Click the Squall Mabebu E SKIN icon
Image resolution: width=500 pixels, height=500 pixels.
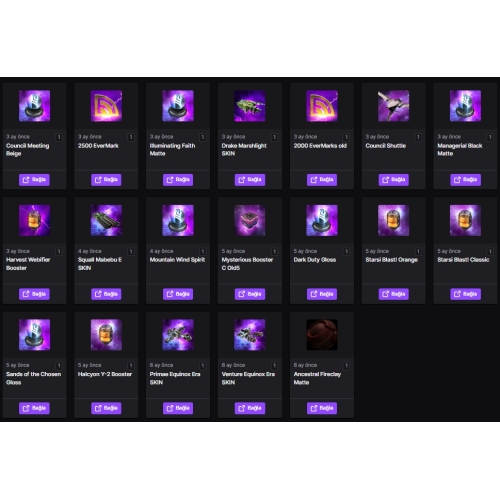[106, 220]
